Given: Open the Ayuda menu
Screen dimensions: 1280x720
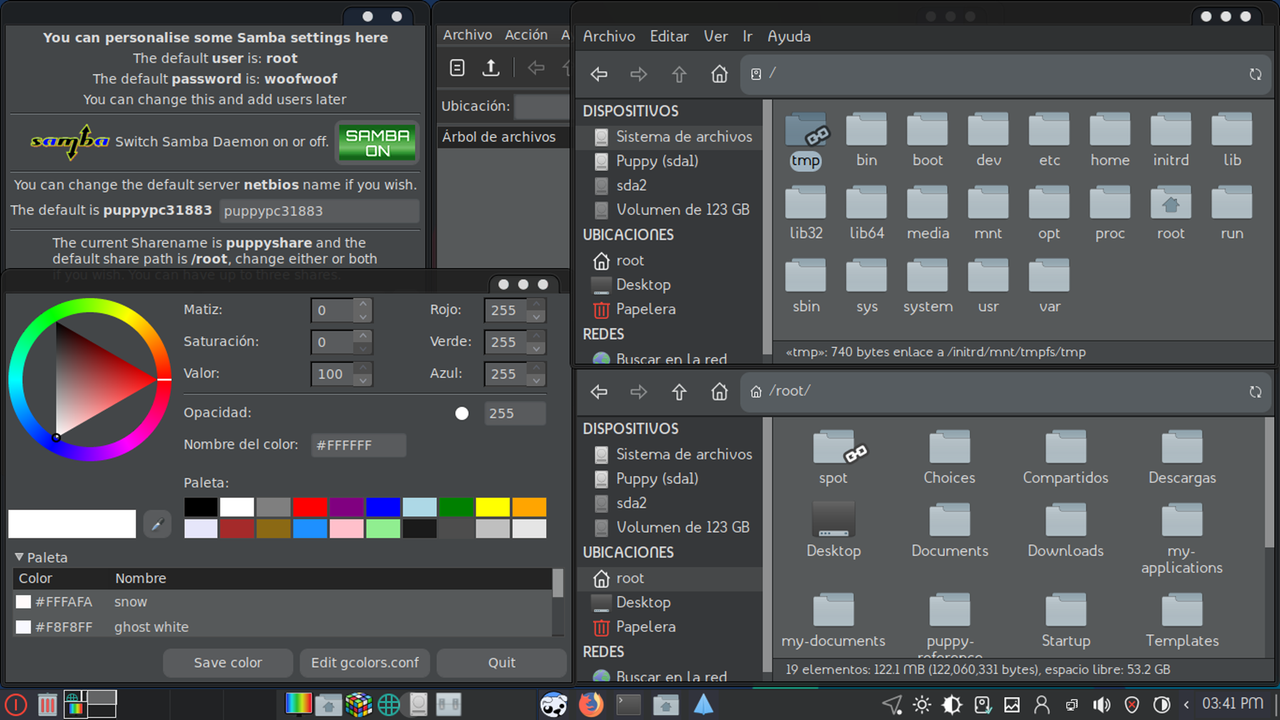Looking at the screenshot, I should coord(789,36).
